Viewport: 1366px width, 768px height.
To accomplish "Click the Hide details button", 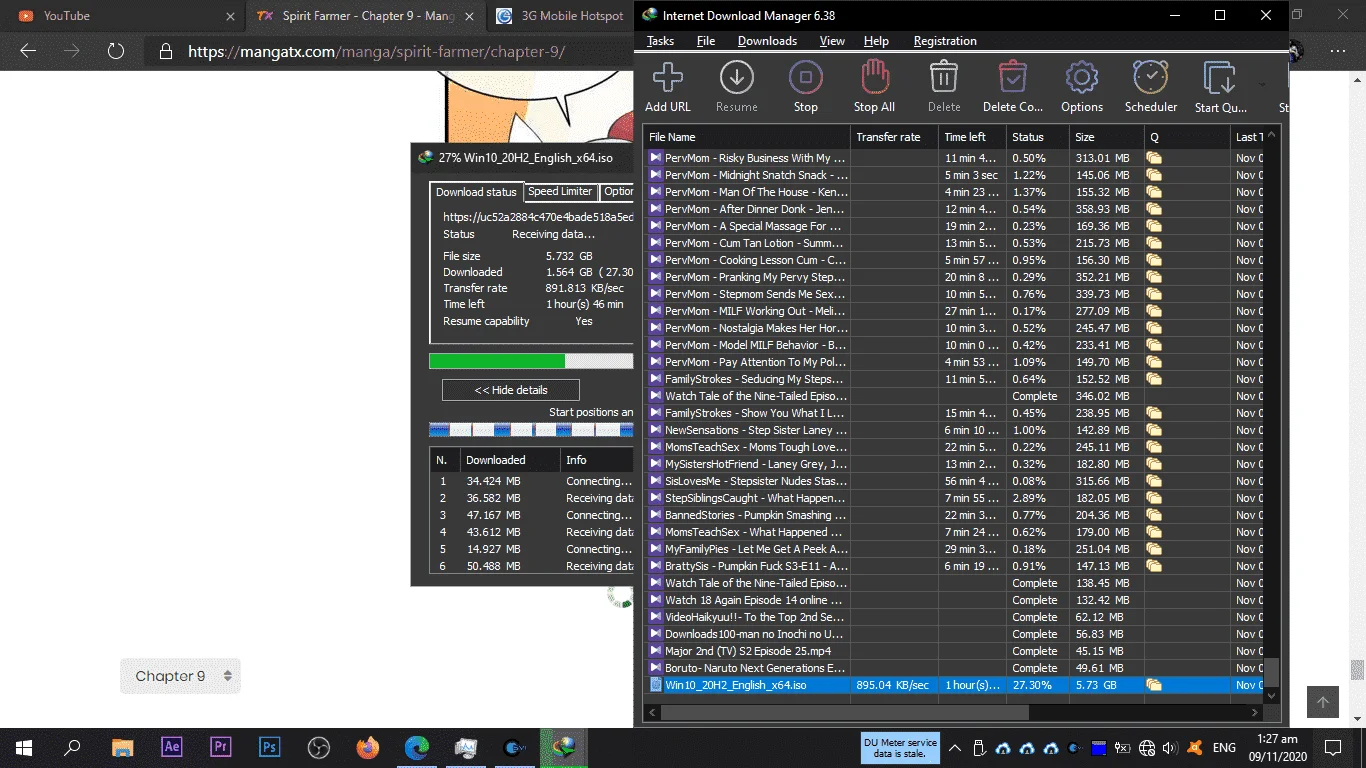I will [x=511, y=390].
